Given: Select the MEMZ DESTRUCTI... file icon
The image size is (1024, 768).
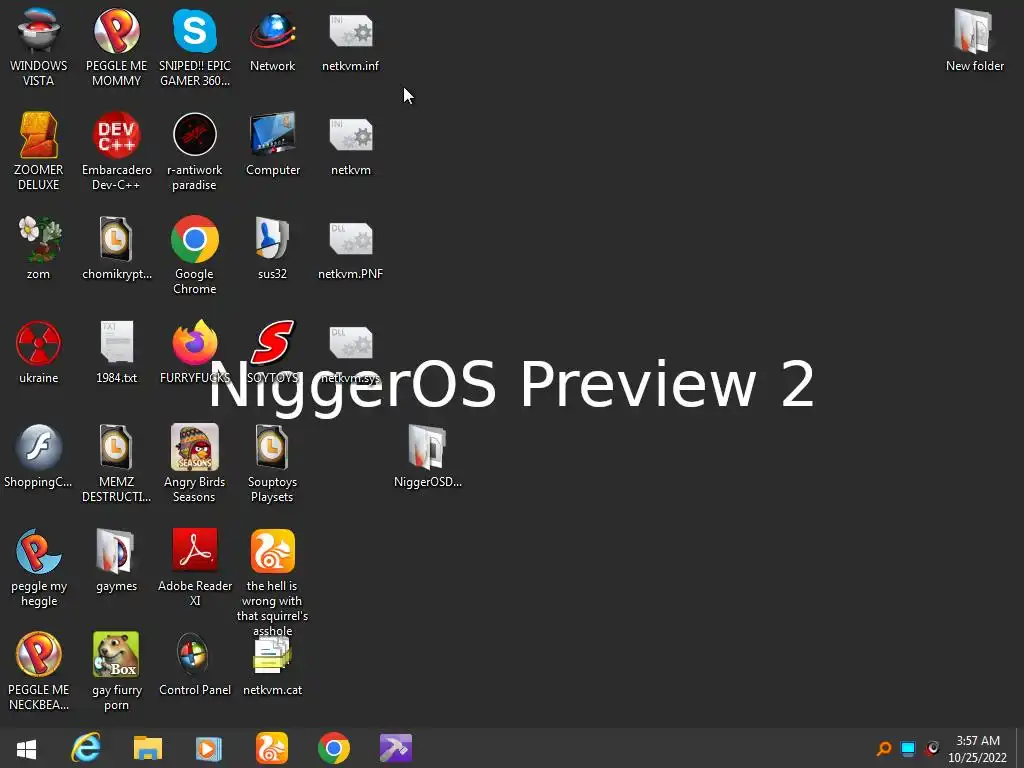Looking at the screenshot, I should [x=116, y=463].
